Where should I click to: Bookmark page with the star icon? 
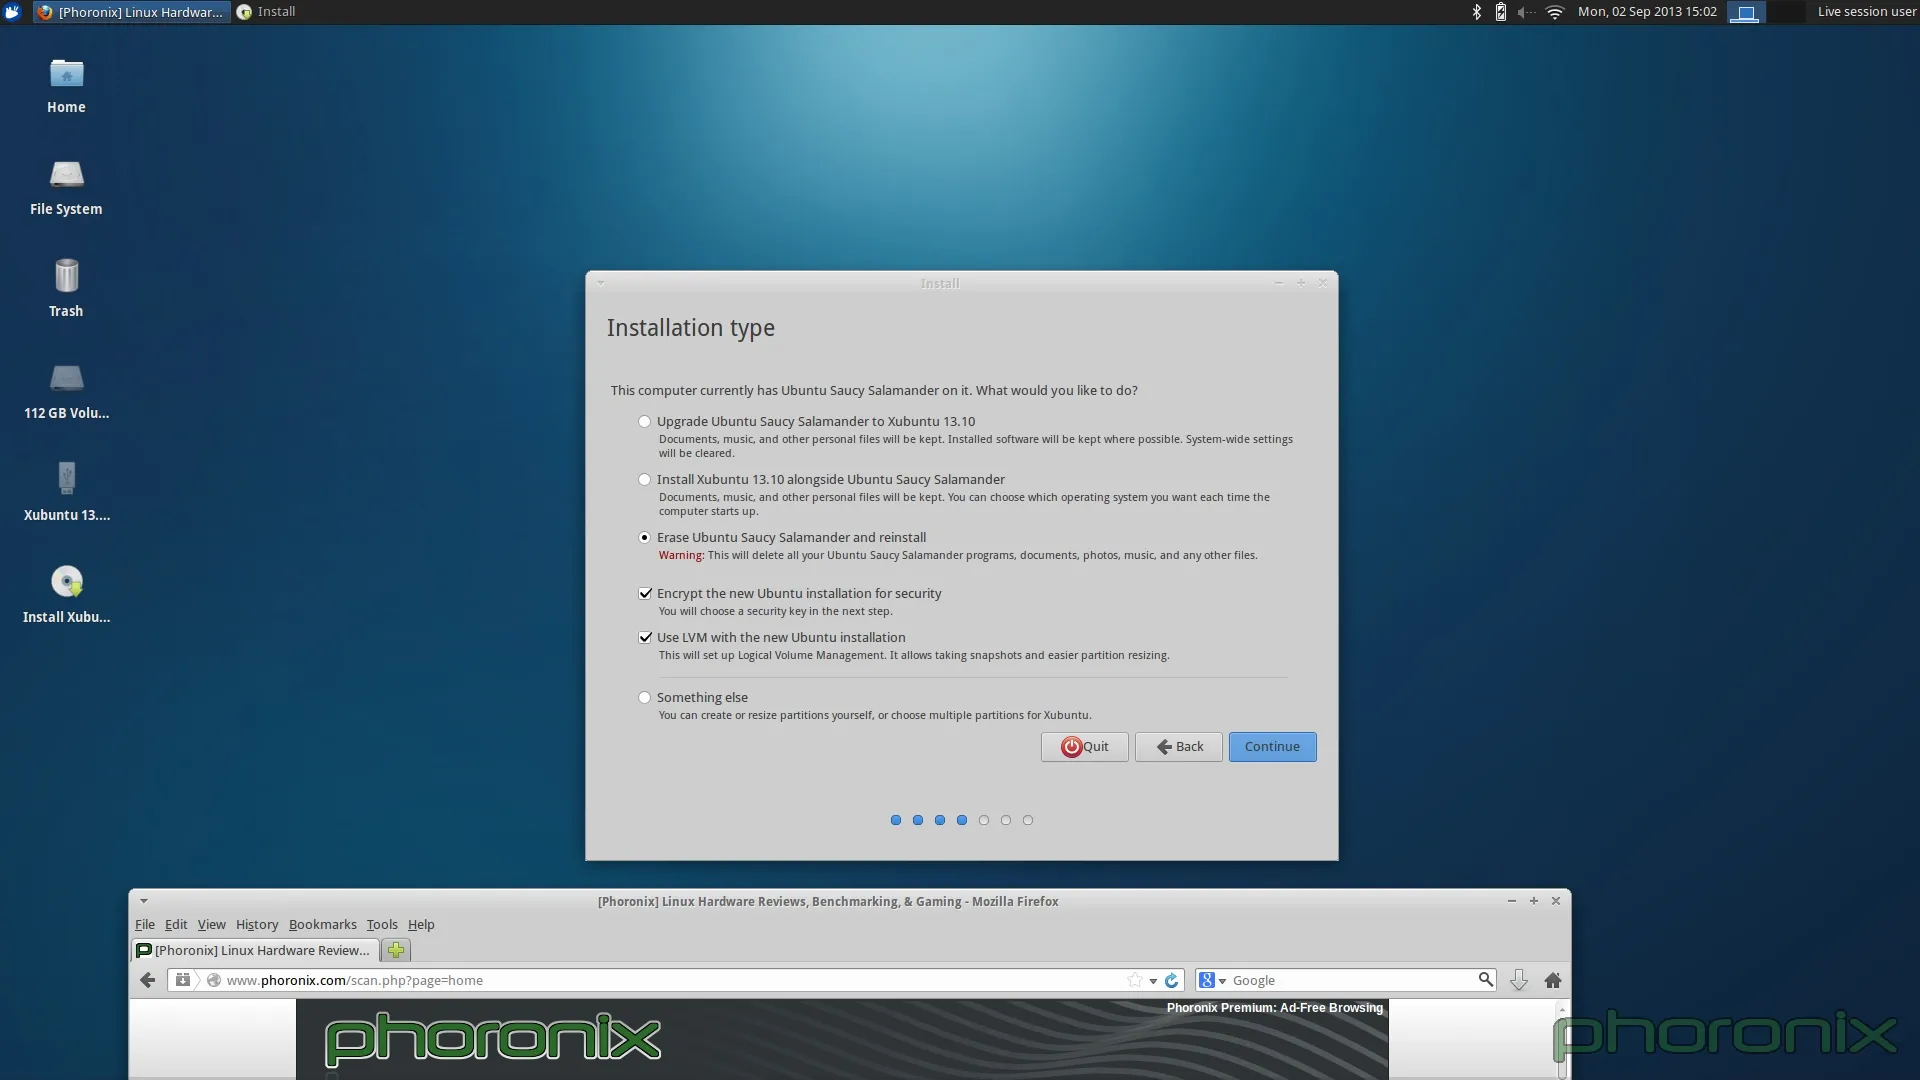(x=1134, y=981)
